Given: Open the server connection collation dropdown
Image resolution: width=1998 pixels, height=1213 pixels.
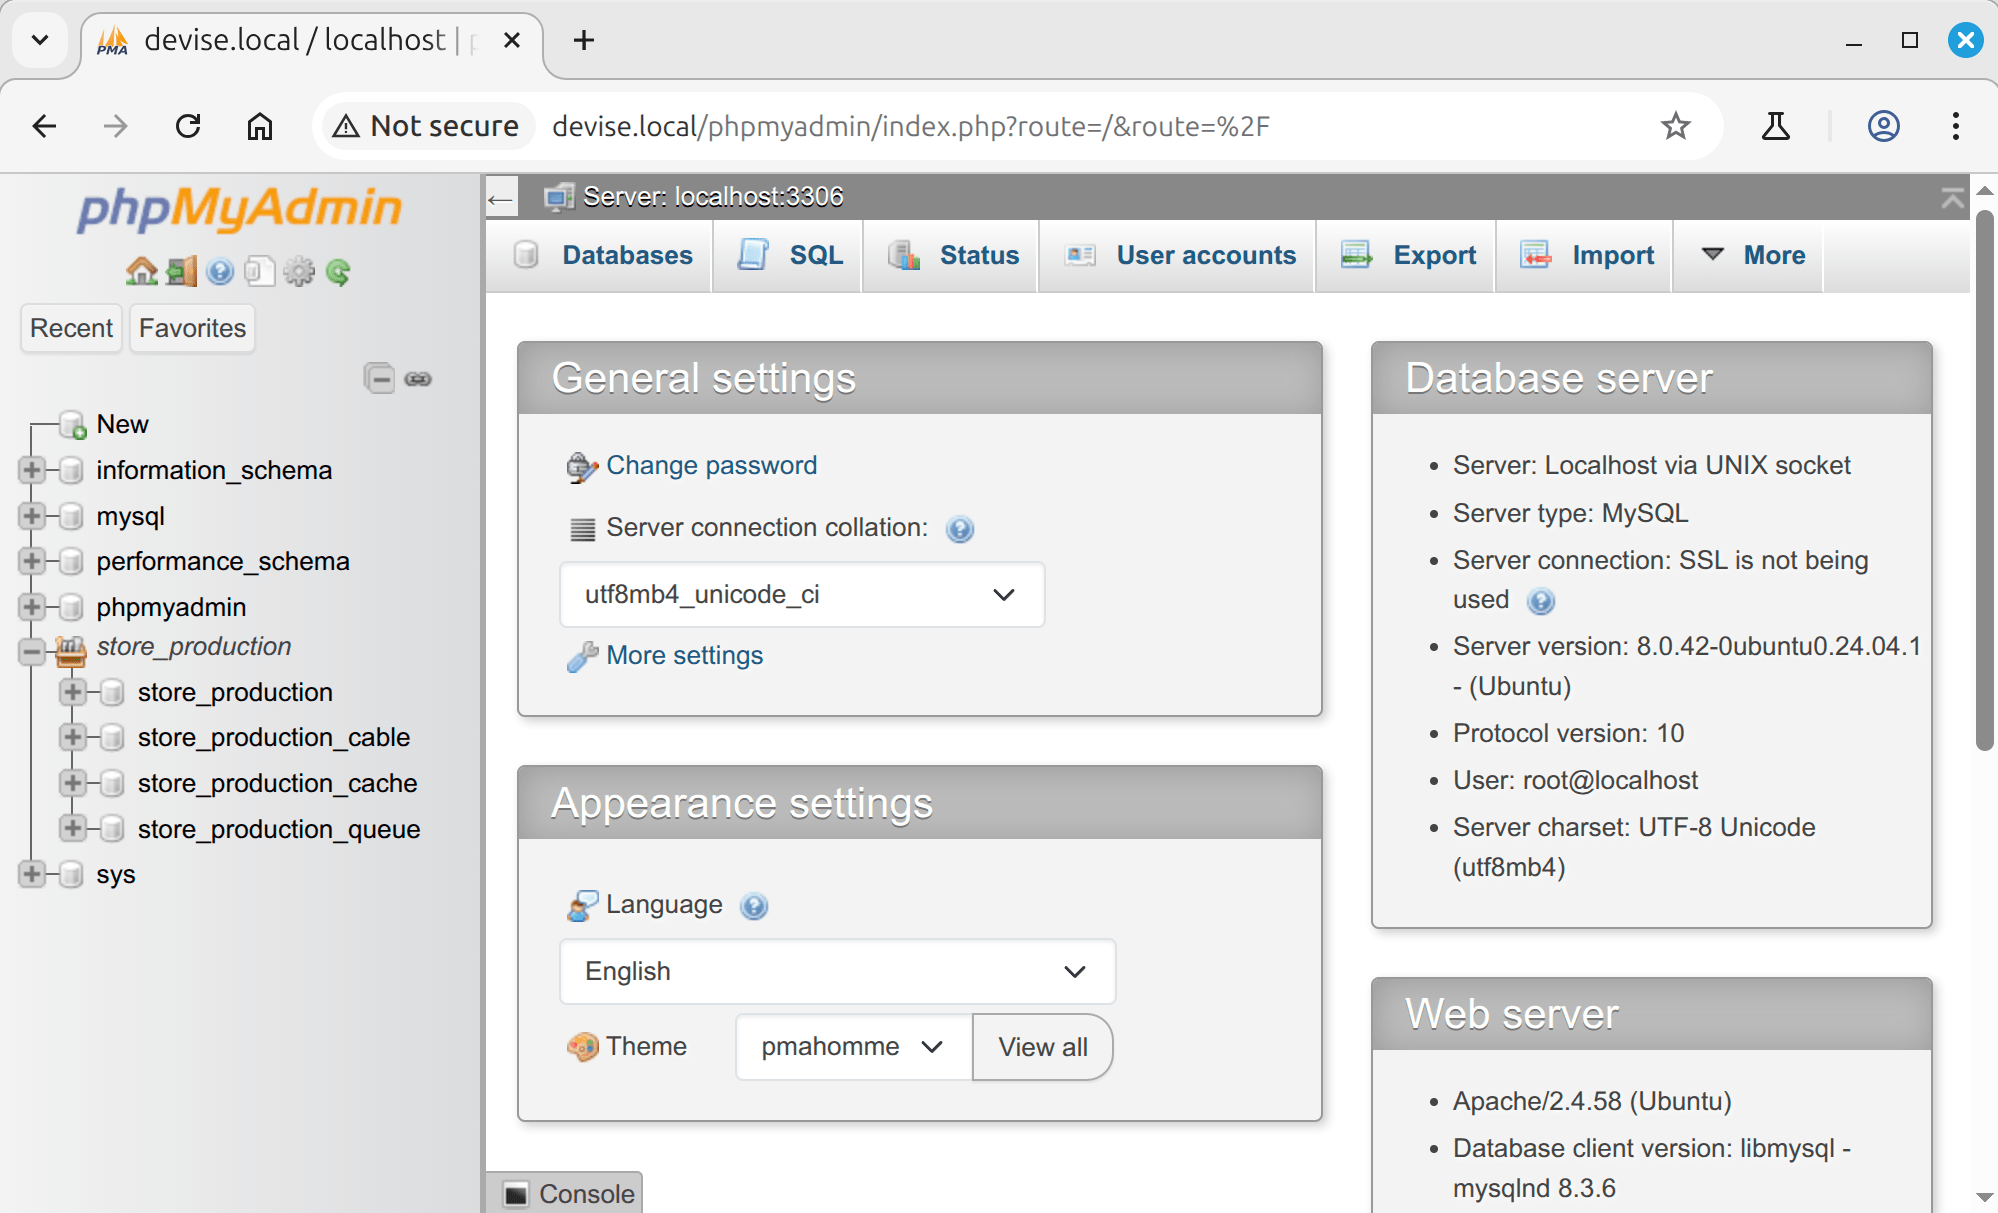Looking at the screenshot, I should tap(802, 595).
